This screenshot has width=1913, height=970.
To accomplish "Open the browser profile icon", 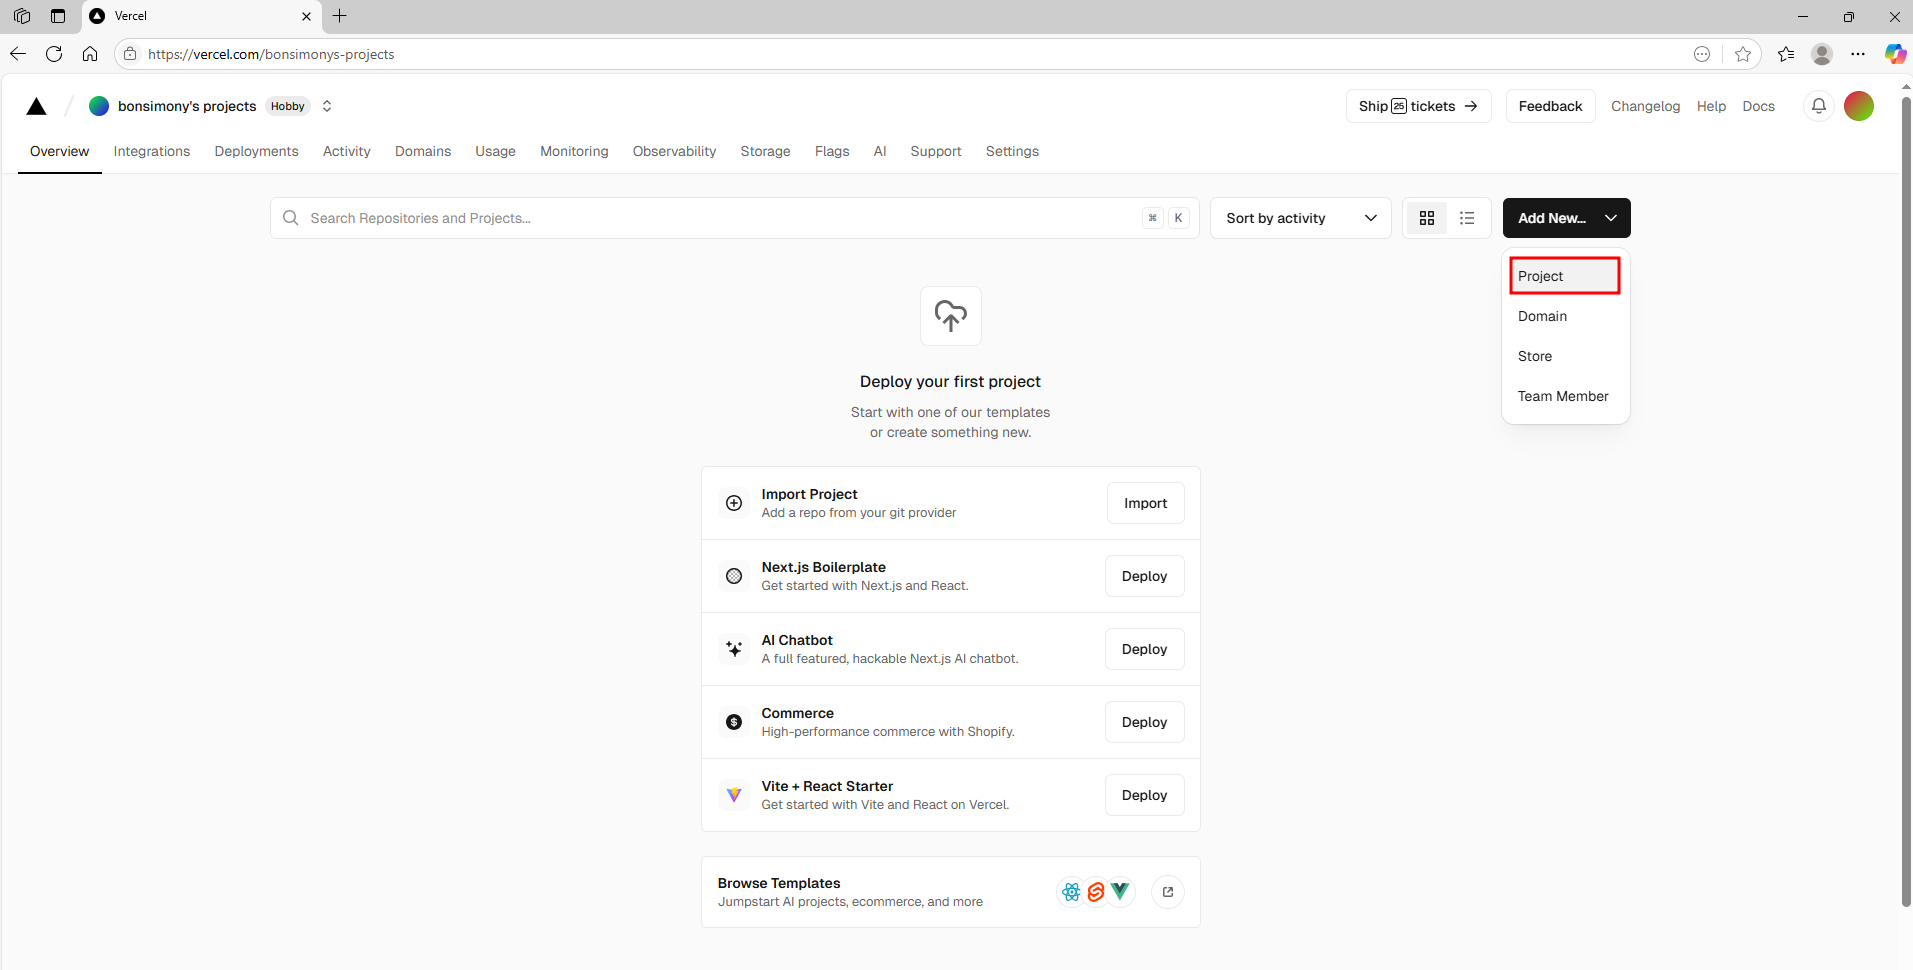I will [x=1822, y=54].
